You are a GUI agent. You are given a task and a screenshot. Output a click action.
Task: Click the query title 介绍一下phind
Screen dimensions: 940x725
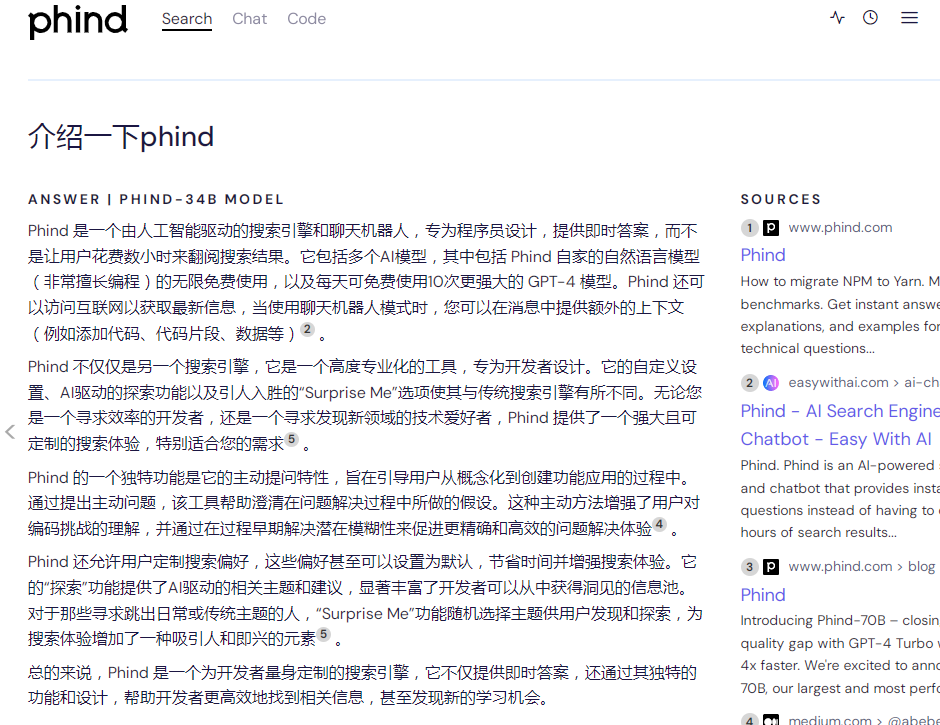[120, 137]
